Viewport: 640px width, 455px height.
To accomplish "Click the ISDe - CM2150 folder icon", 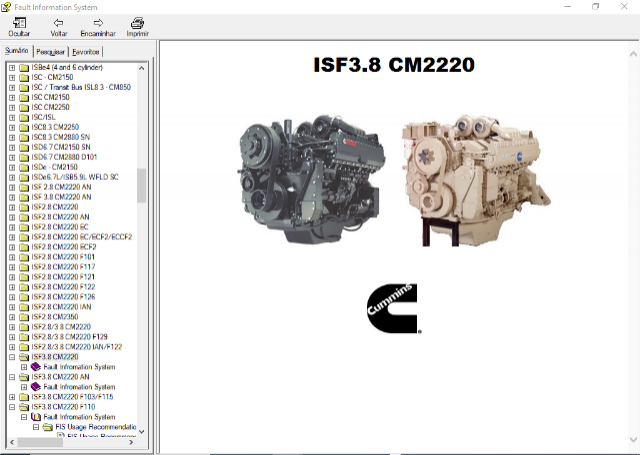I will click(x=24, y=167).
